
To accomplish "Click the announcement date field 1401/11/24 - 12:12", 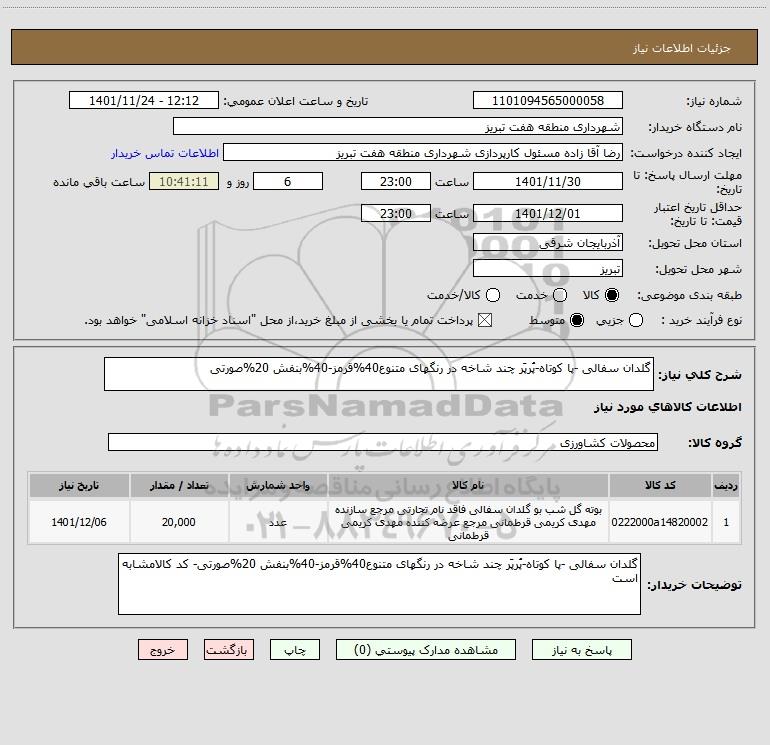I will tap(144, 101).
